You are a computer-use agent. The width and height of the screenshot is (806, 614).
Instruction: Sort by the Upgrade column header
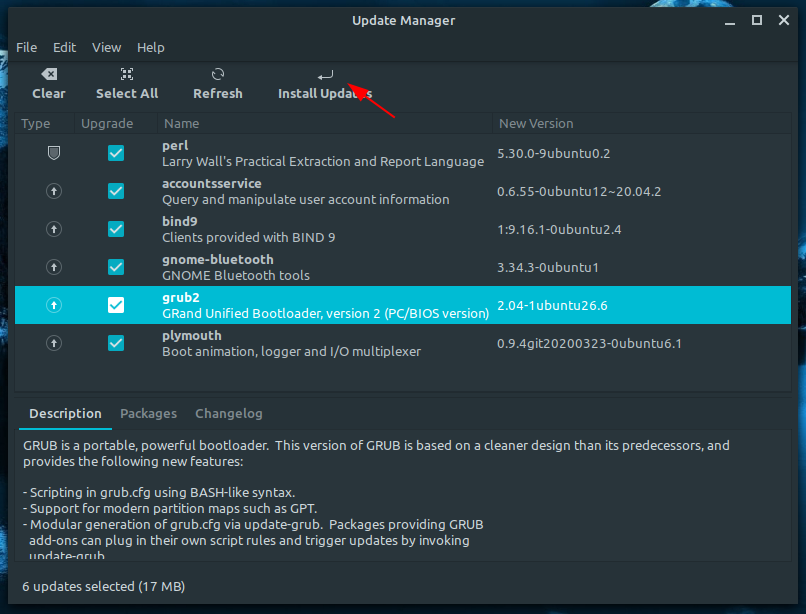pos(116,123)
